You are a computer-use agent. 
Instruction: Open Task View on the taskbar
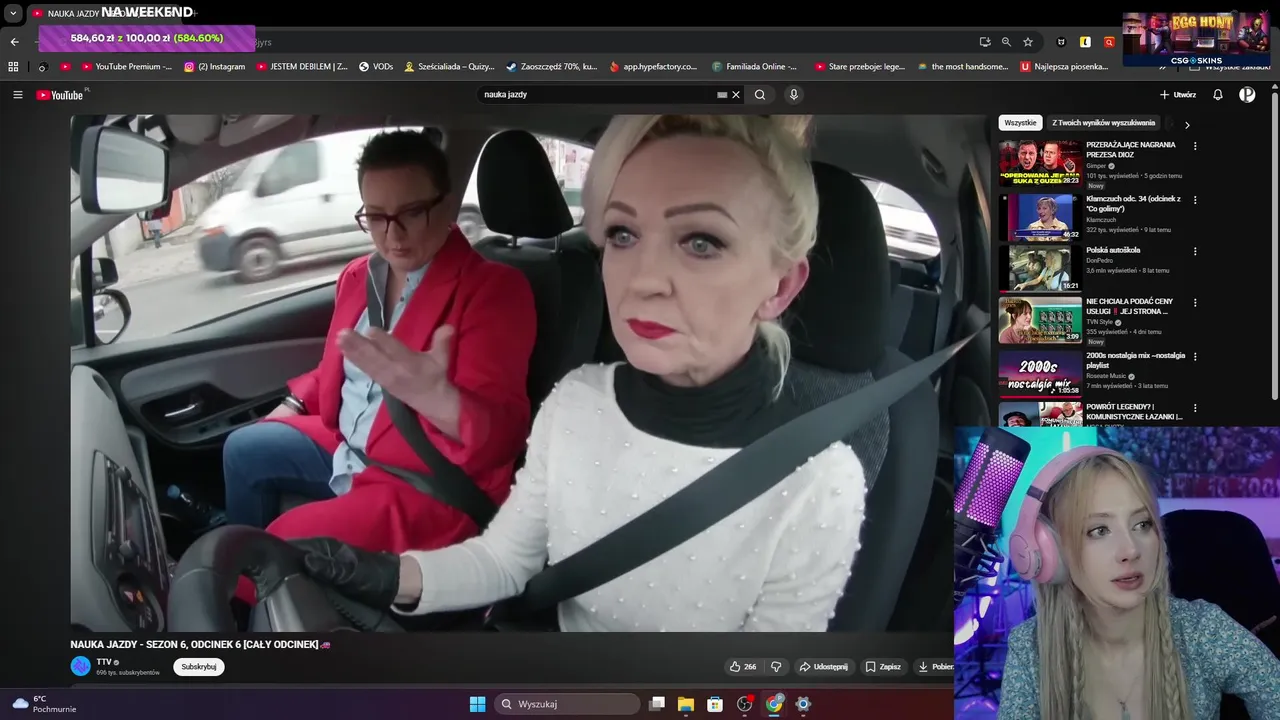657,704
